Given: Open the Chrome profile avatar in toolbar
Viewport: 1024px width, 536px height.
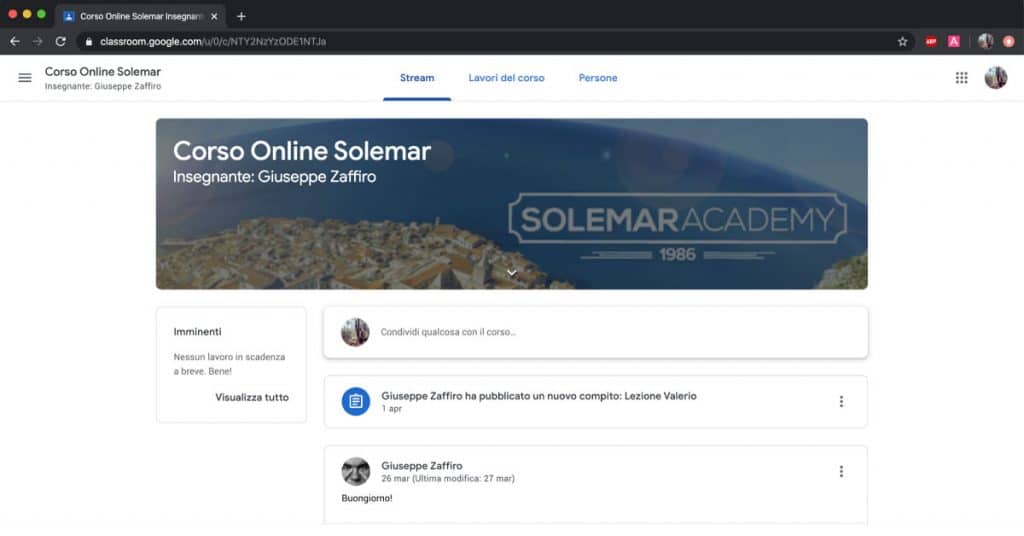Looking at the screenshot, I should [985, 41].
